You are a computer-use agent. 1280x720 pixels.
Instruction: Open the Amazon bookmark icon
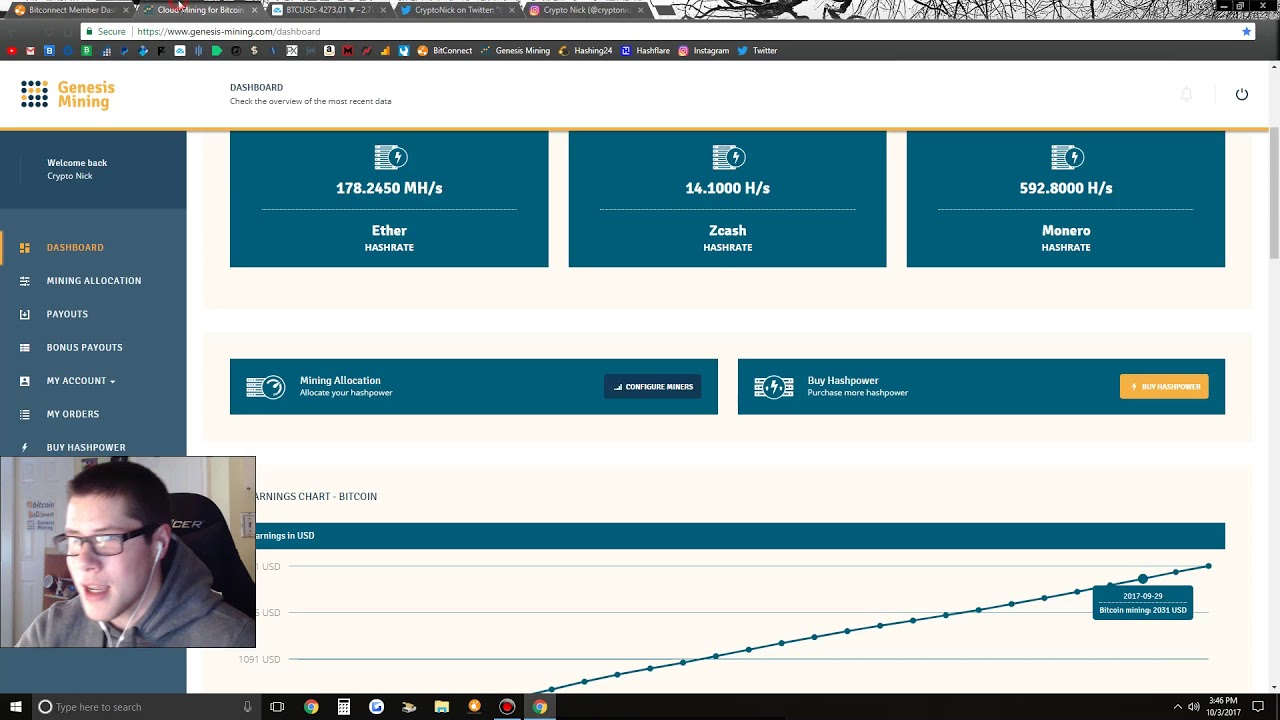[x=329, y=50]
